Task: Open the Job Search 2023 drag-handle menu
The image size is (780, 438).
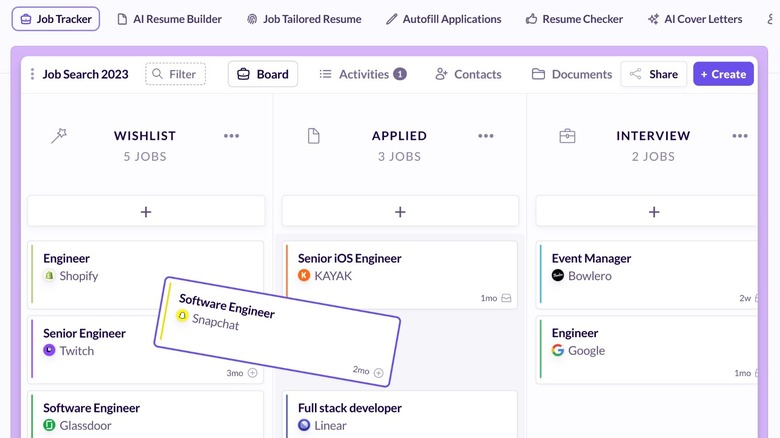Action: pos(32,74)
